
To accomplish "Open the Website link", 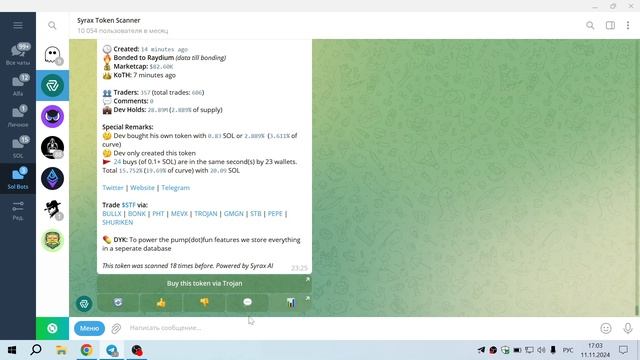I will (142, 188).
